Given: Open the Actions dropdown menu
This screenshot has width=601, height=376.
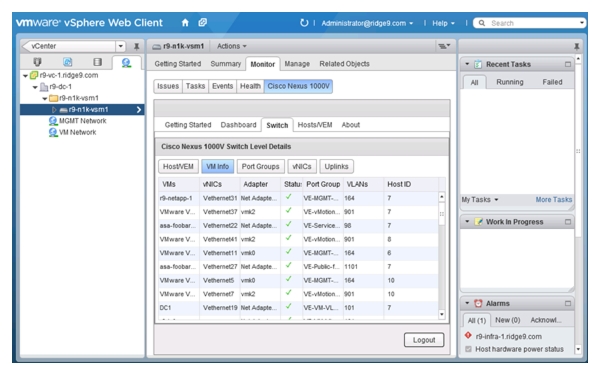Looking at the screenshot, I should point(232,46).
